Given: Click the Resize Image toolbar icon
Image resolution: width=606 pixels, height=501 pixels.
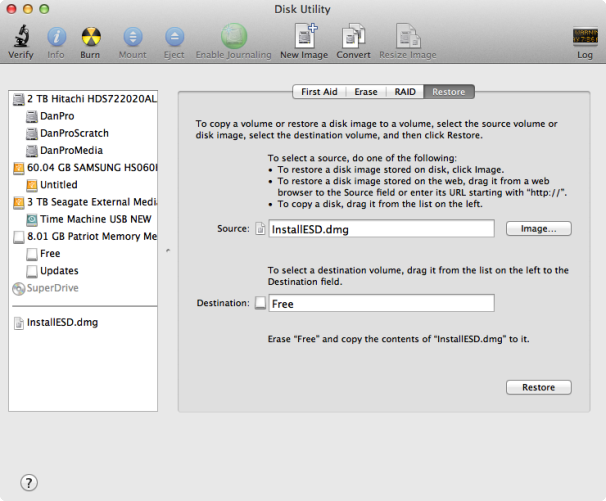Looking at the screenshot, I should pyautogui.click(x=408, y=36).
